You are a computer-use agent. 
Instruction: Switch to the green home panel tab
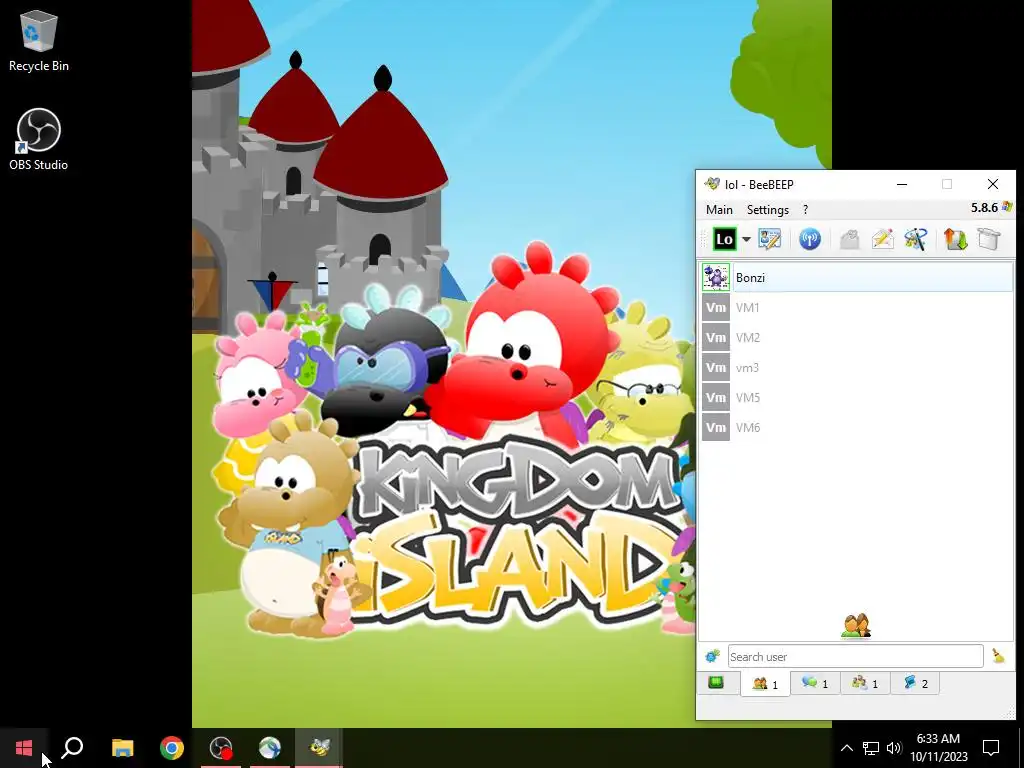click(716, 683)
